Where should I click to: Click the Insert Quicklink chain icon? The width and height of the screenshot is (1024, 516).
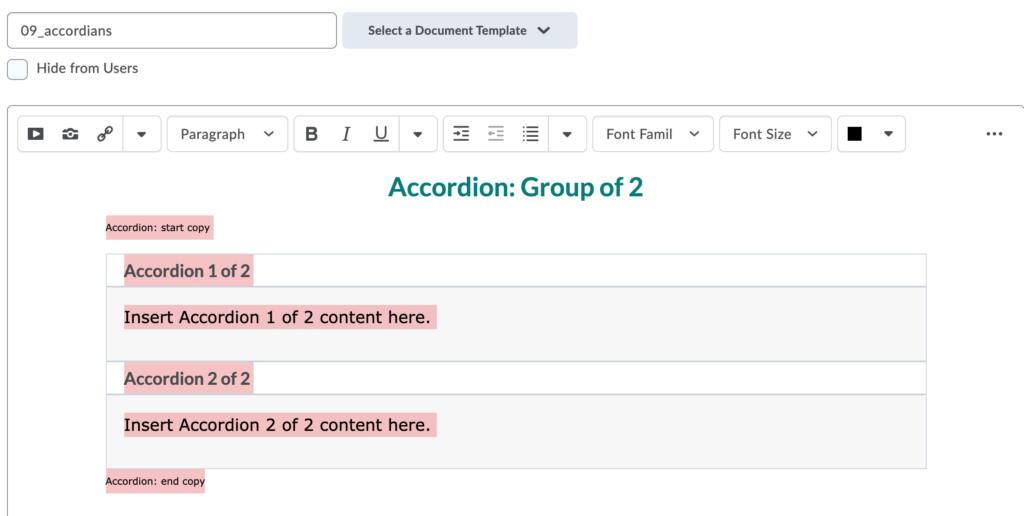[104, 134]
